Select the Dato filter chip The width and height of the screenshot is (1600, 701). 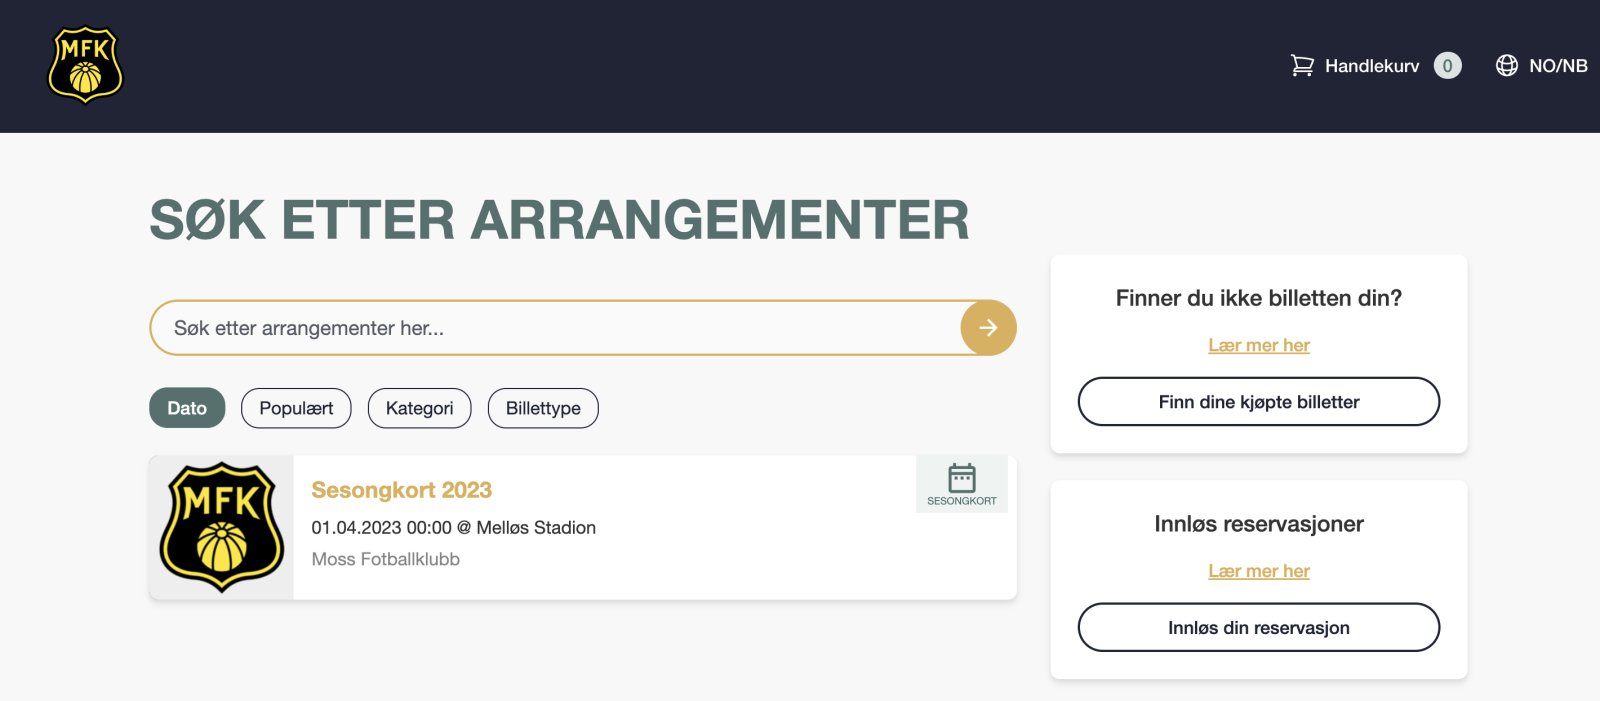click(x=187, y=408)
